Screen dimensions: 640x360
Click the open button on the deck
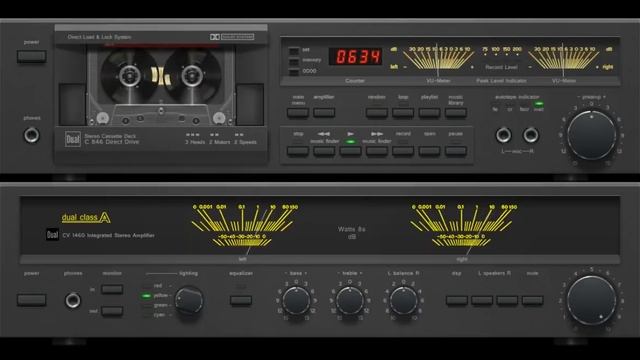click(x=429, y=151)
